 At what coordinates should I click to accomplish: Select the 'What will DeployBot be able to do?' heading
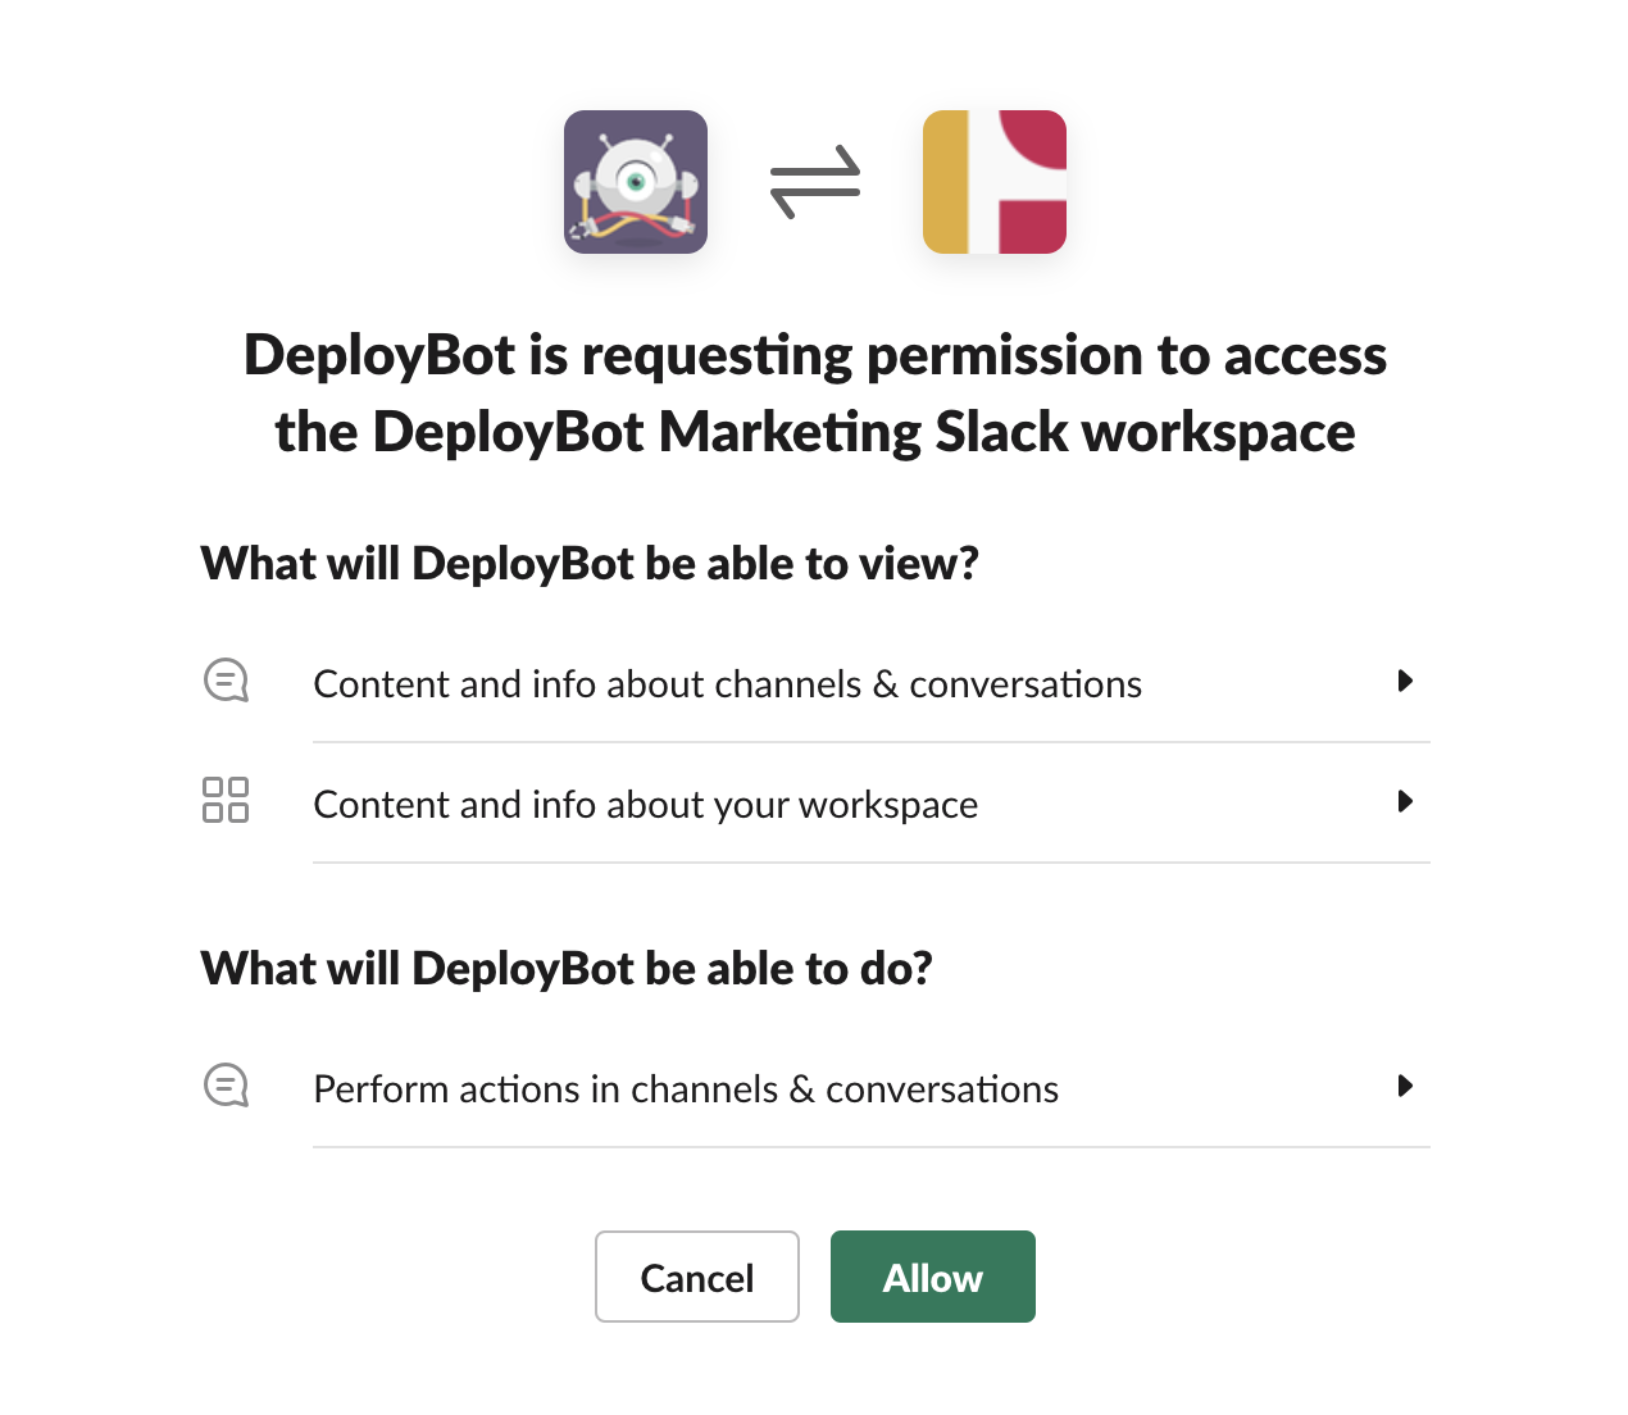[566, 966]
